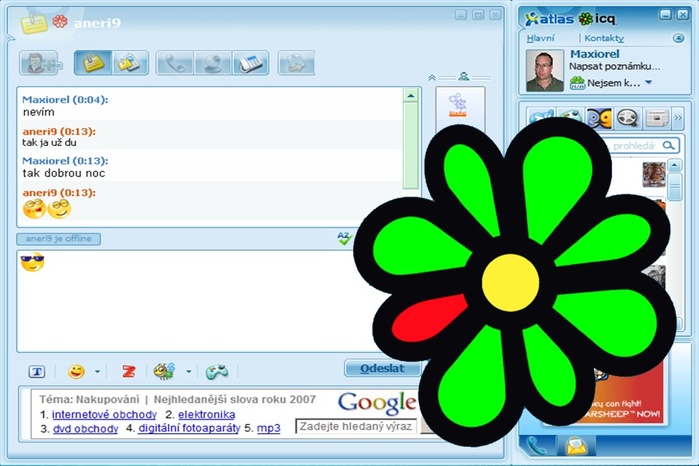Open the "mp3" link
699x466 pixels.
click(269, 428)
